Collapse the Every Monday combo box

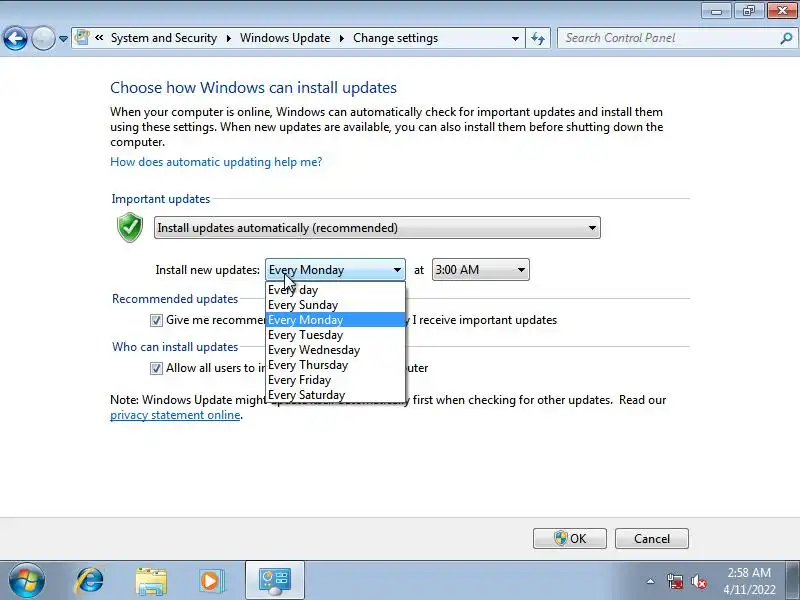click(x=335, y=269)
